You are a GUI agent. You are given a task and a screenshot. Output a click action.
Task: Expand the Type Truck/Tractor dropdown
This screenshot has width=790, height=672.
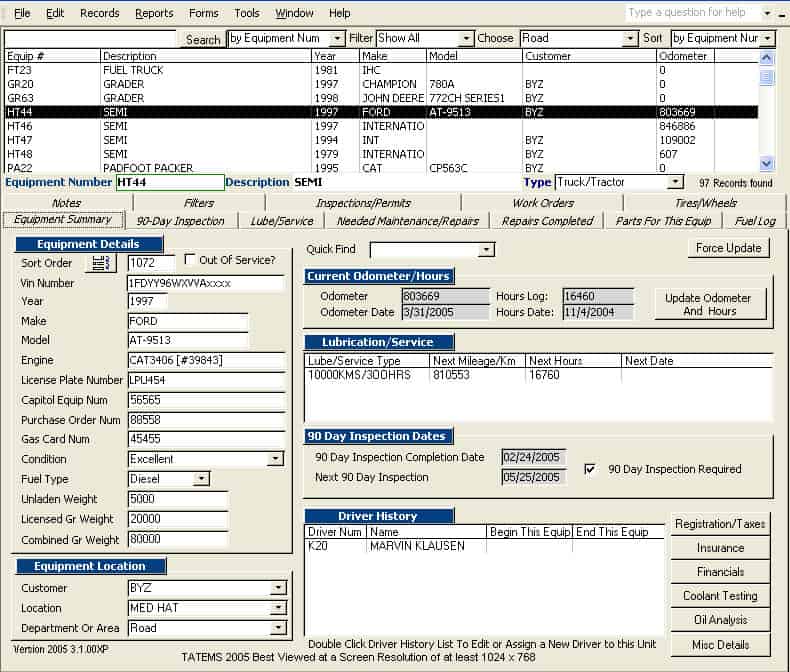[x=675, y=182]
